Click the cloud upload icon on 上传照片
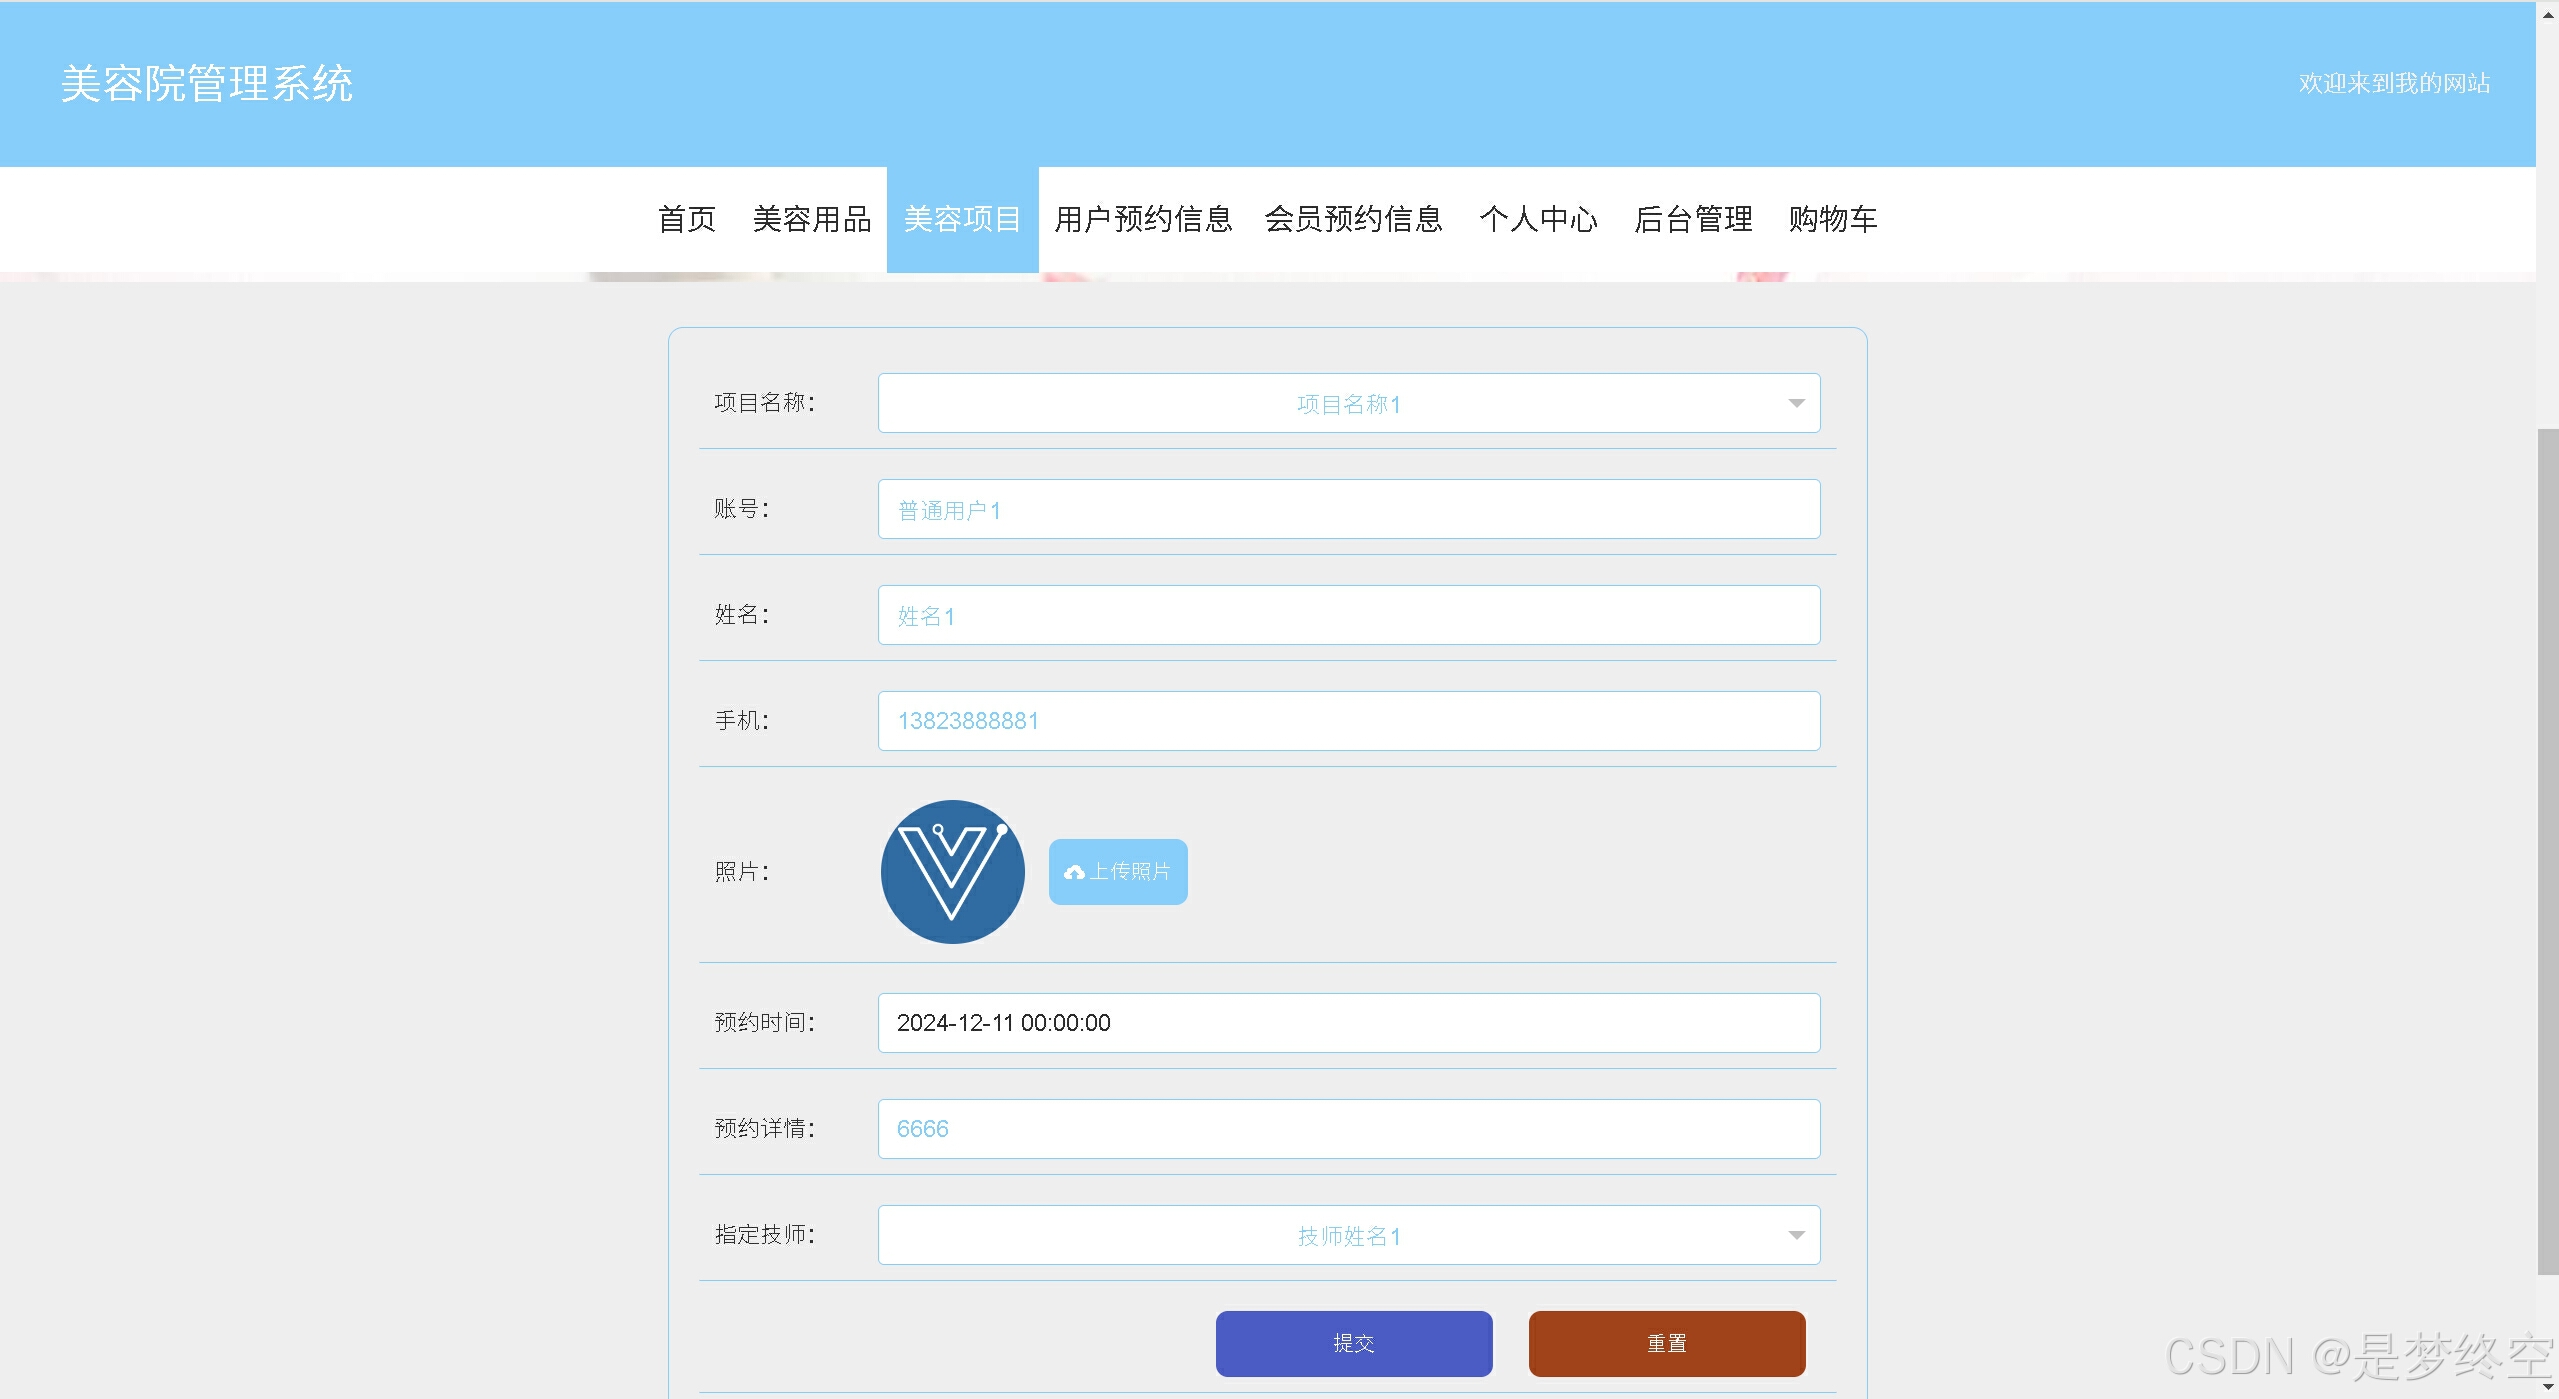The height and width of the screenshot is (1399, 2559). pyautogui.click(x=1074, y=872)
